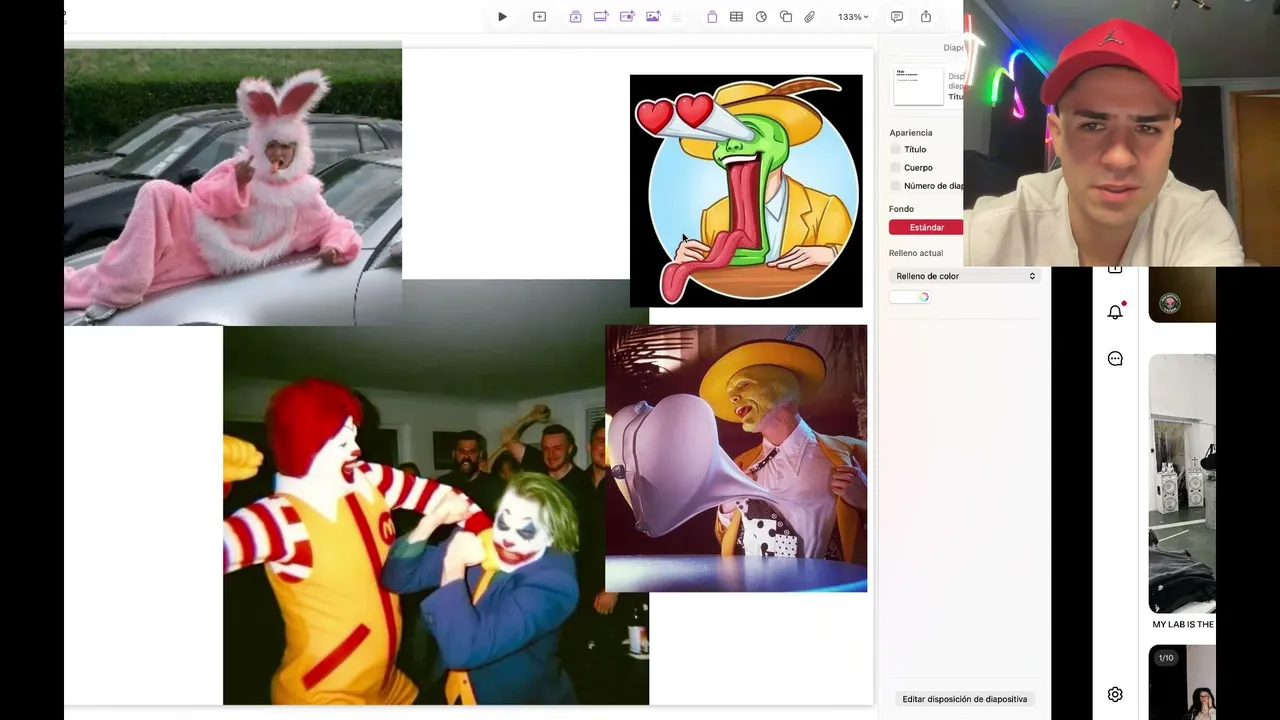Insert a shape from the toolbar
This screenshot has height=720, width=1280.
786,17
